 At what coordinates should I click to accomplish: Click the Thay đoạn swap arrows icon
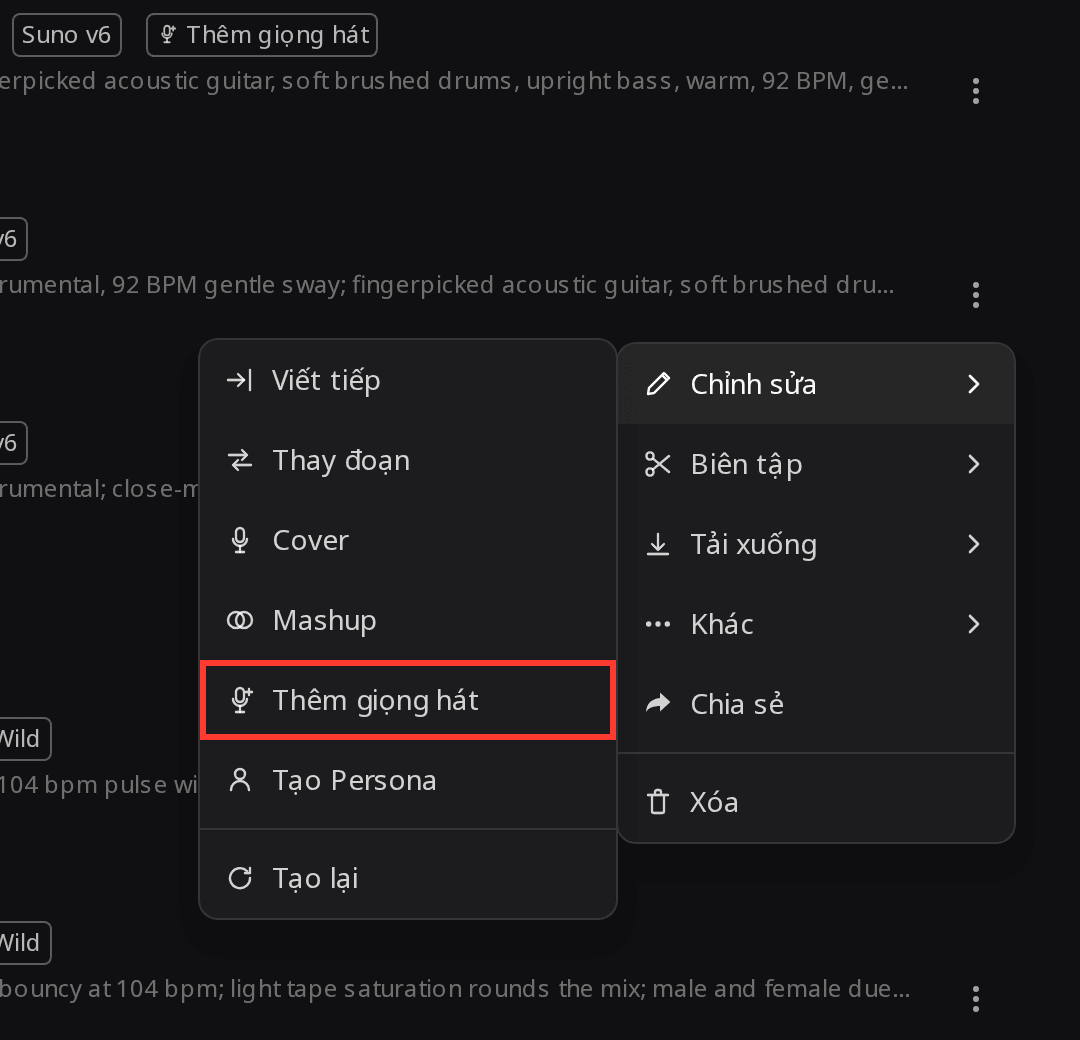point(240,460)
